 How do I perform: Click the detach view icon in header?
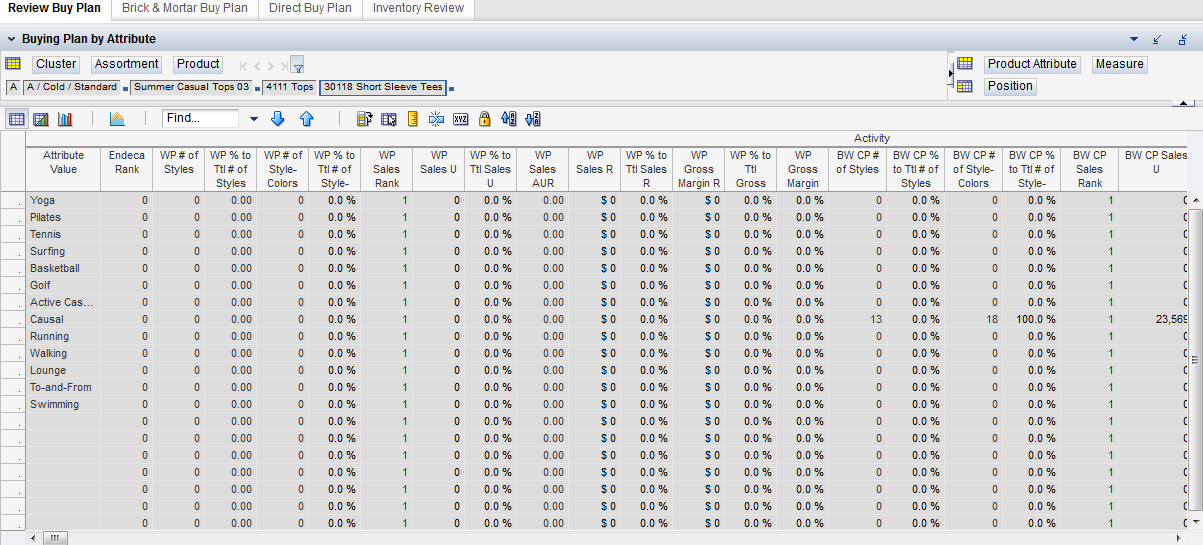(1183, 39)
